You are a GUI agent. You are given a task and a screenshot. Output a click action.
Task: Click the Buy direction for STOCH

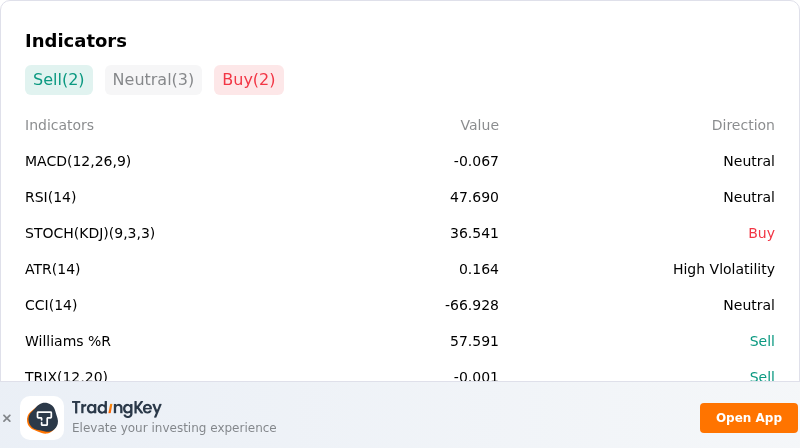point(761,233)
